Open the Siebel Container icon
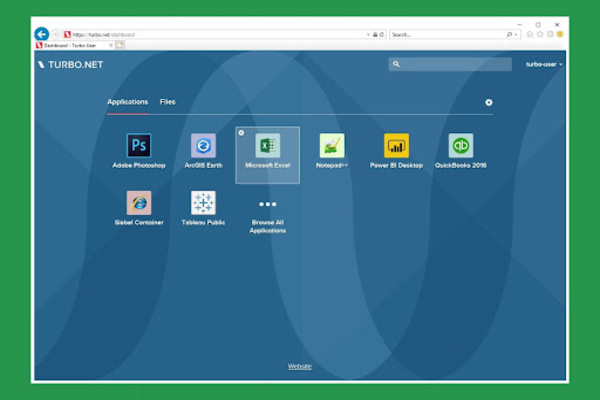 [x=139, y=203]
